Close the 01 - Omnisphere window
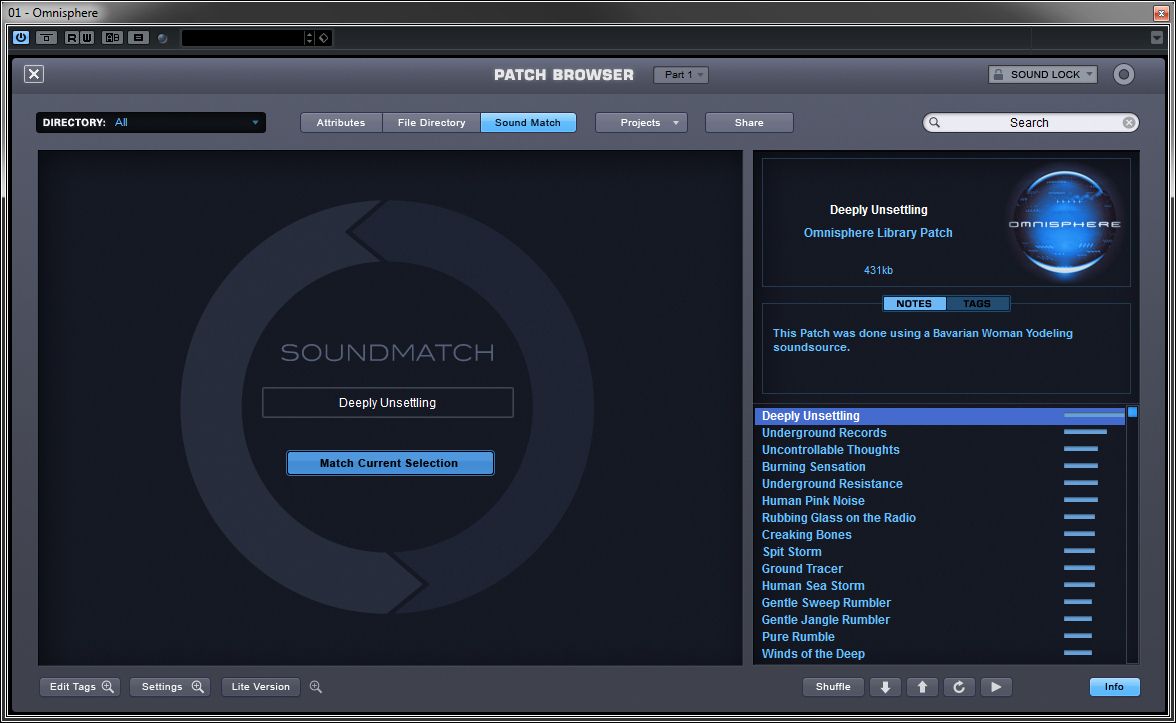Image resolution: width=1176 pixels, height=723 pixels. [1160, 13]
